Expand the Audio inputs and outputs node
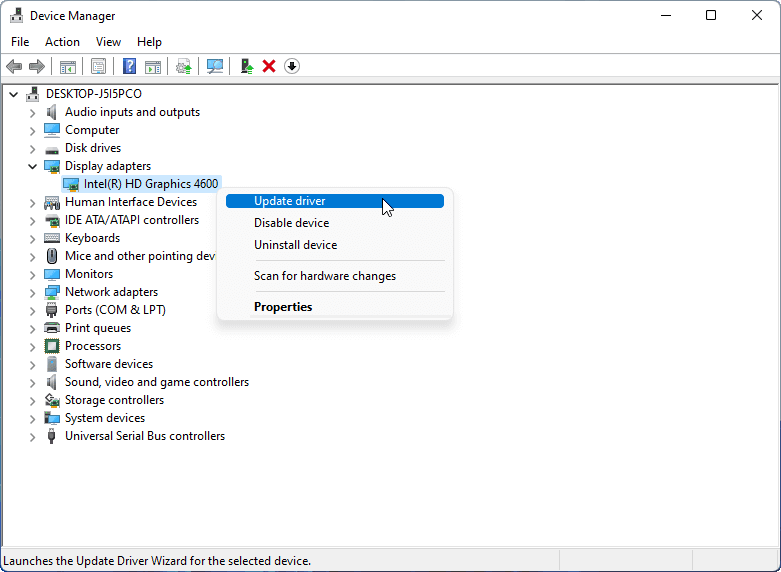The image size is (781, 572). [32, 112]
